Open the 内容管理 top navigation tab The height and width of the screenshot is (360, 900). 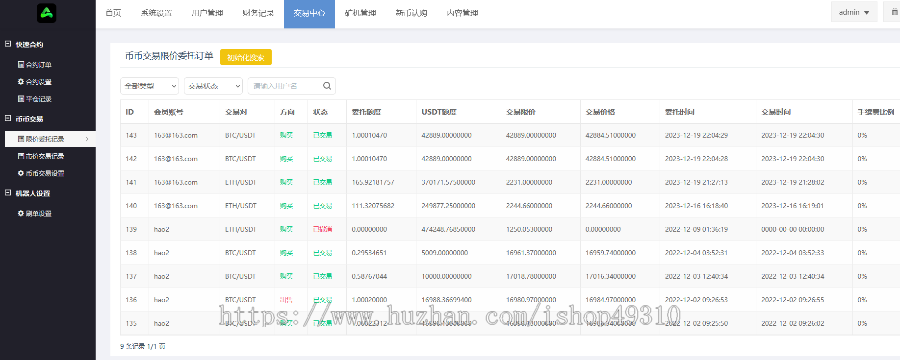point(462,13)
